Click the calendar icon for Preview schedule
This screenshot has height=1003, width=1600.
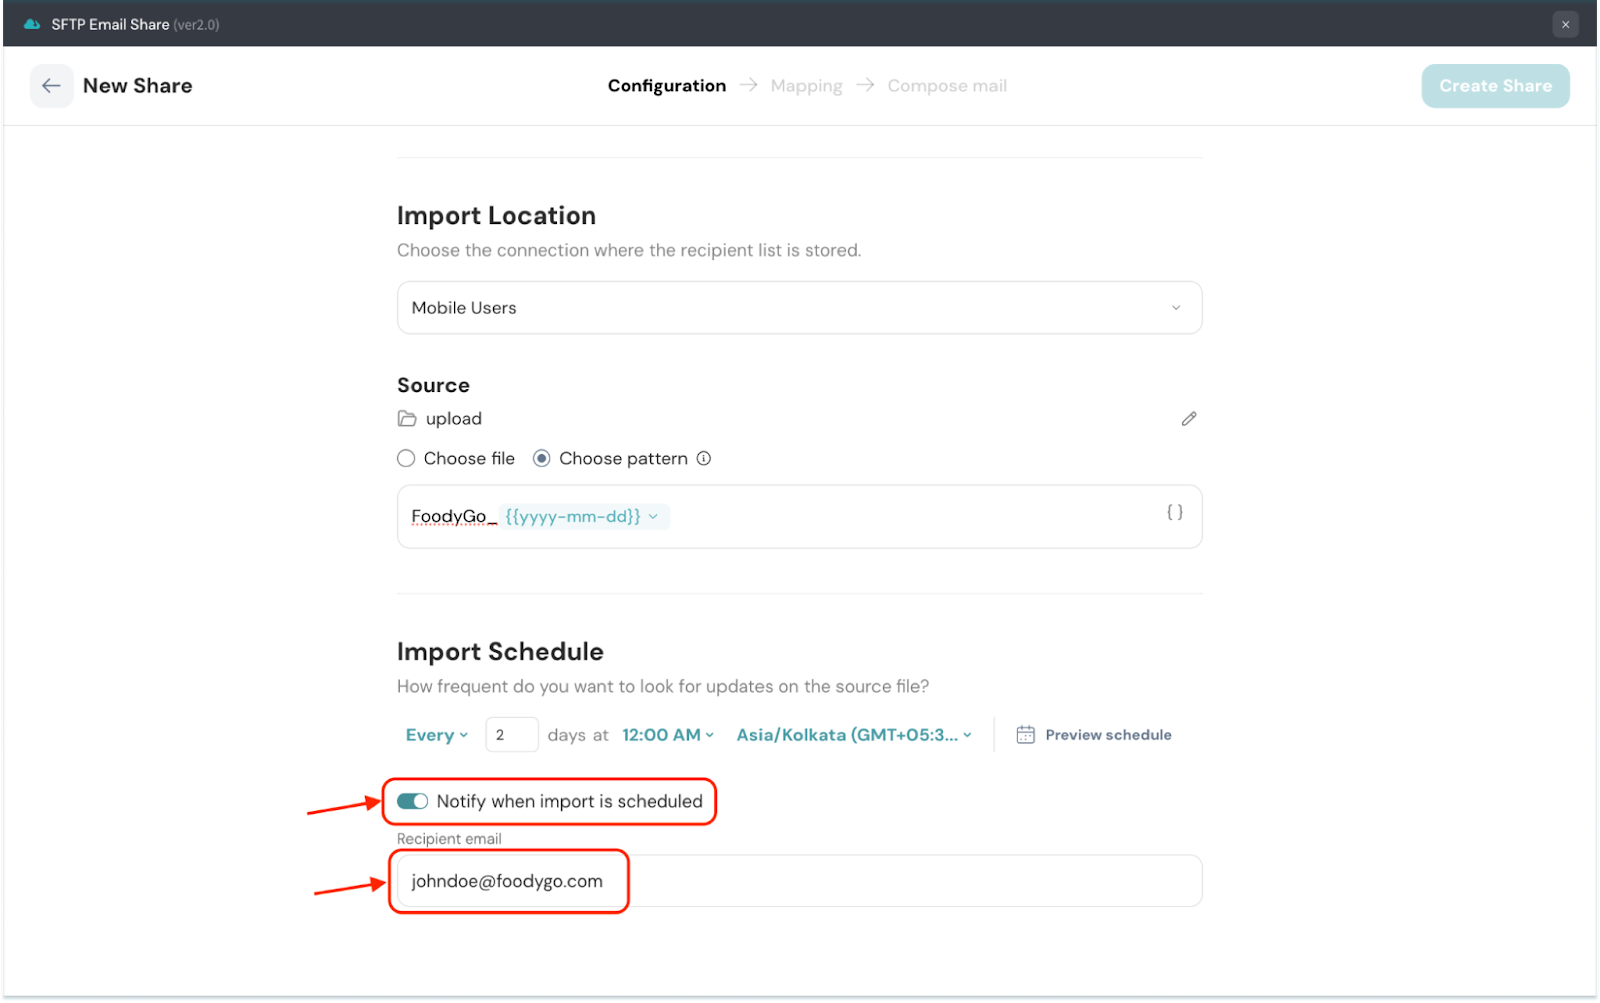click(1025, 735)
